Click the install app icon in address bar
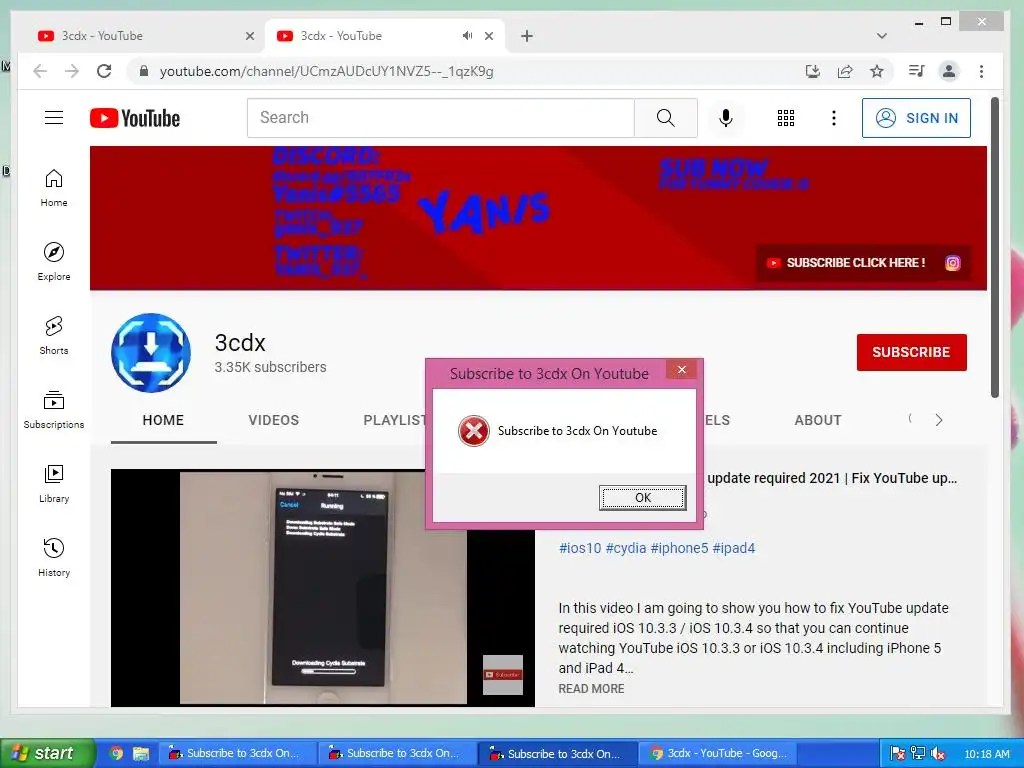1024x768 pixels. (812, 71)
